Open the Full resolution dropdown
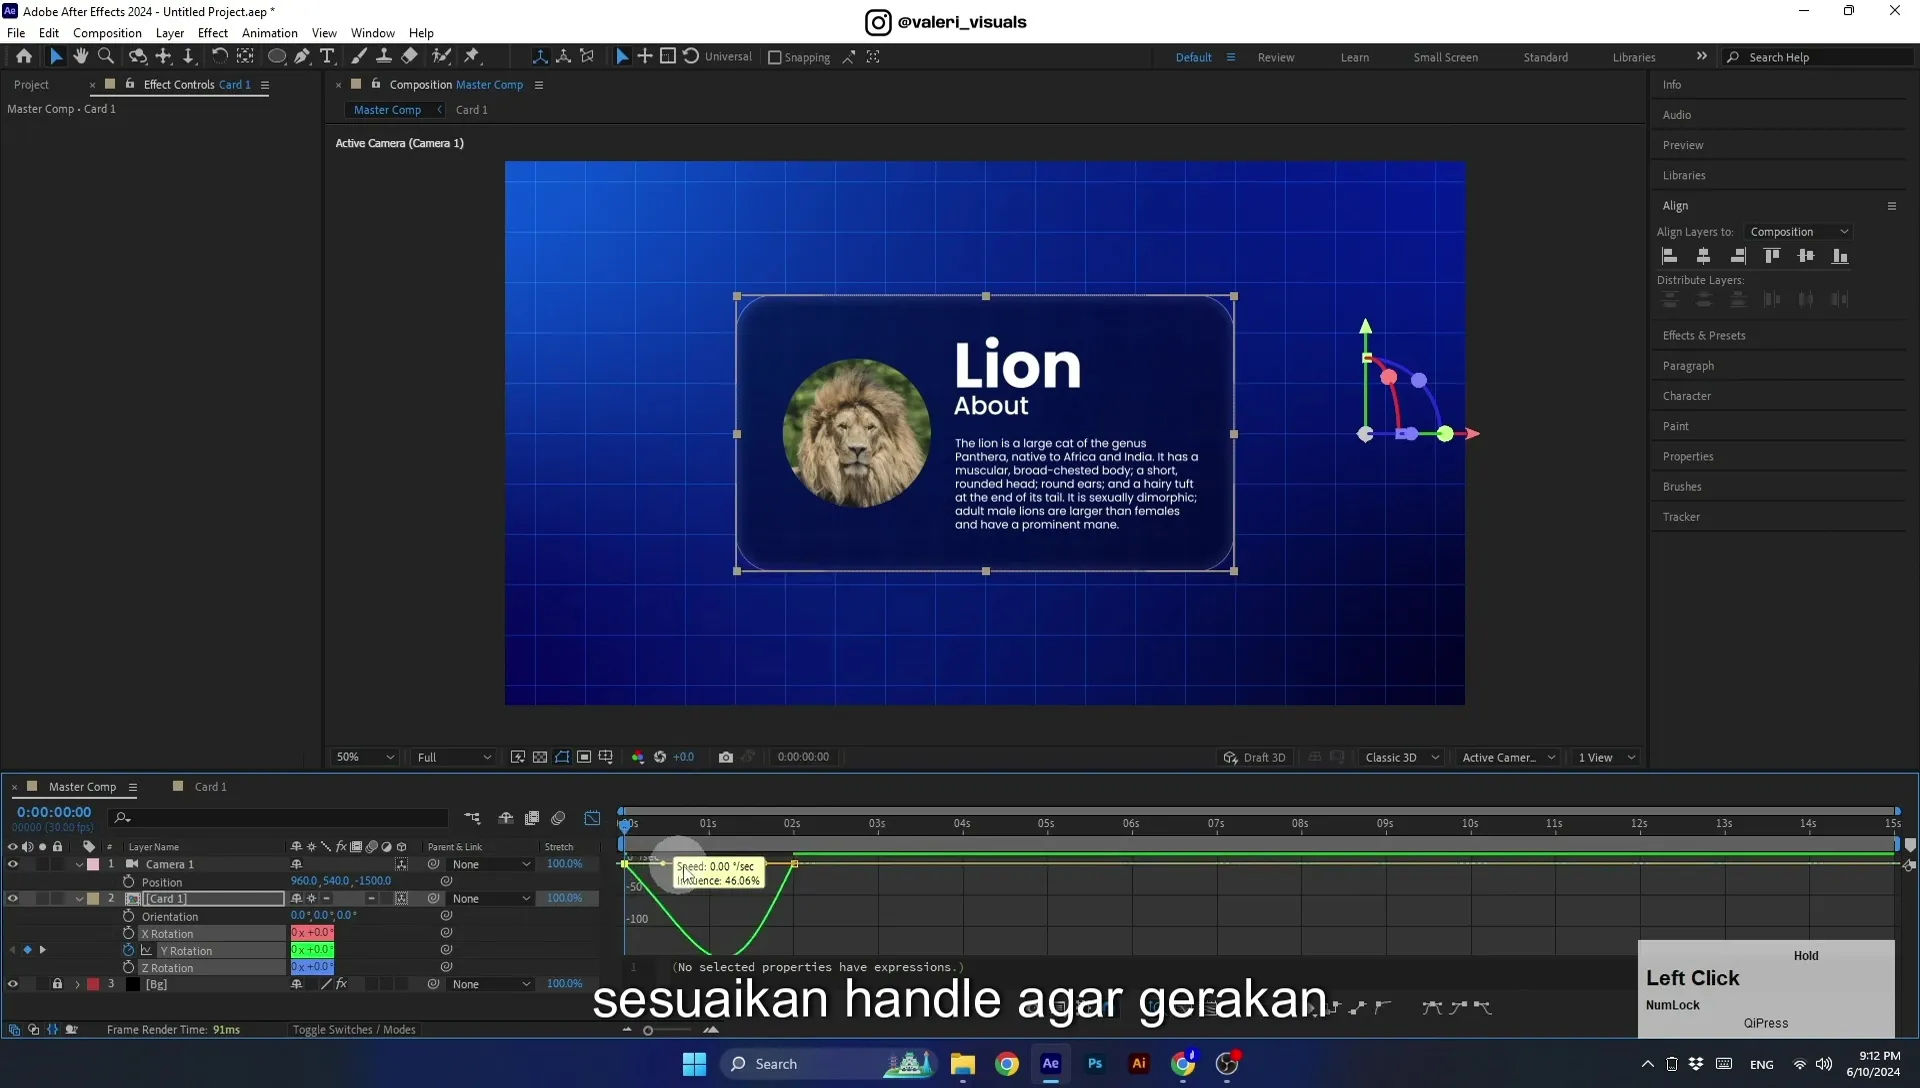This screenshot has height=1088, width=1920. click(x=454, y=757)
